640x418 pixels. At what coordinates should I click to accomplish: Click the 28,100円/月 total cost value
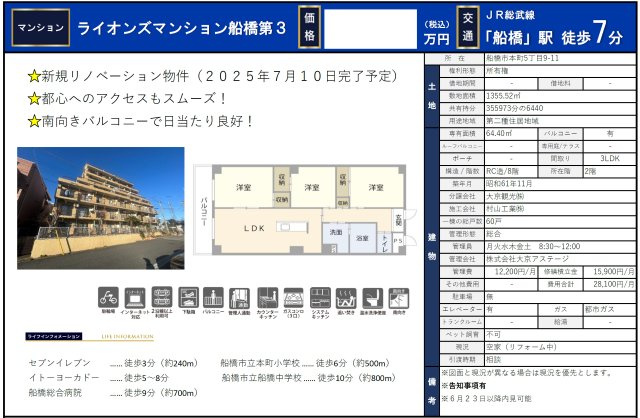[x=614, y=284]
